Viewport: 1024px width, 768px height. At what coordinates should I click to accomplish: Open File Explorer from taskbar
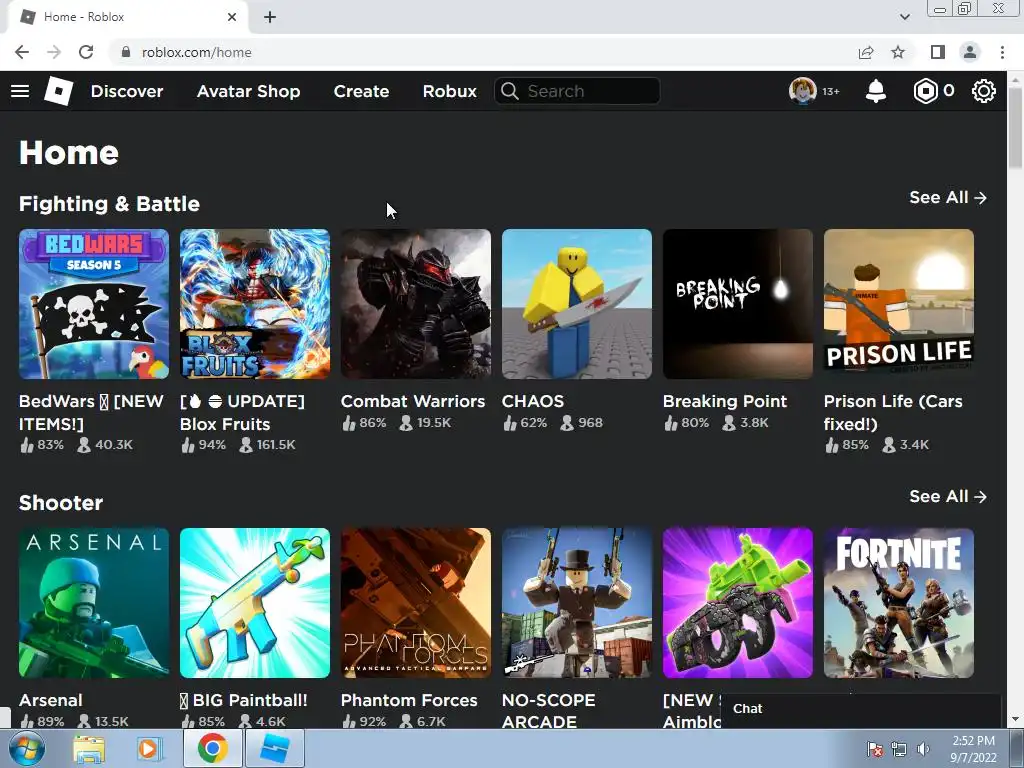point(89,748)
